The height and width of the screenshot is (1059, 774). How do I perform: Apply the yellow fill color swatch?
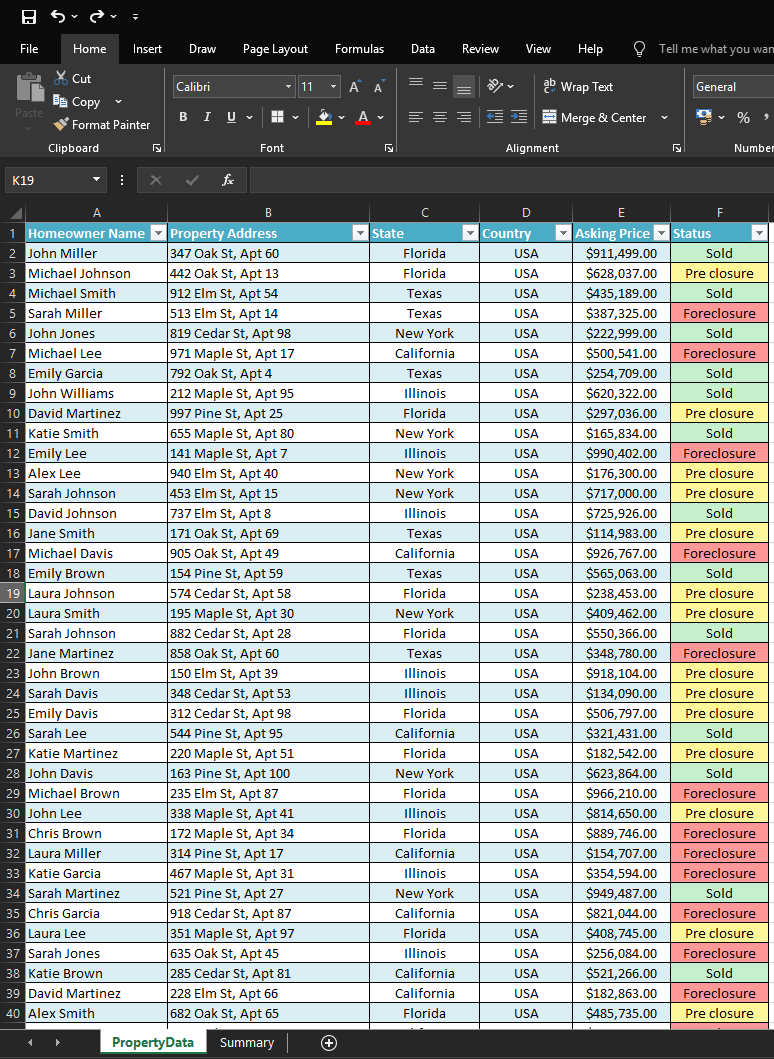pos(324,117)
